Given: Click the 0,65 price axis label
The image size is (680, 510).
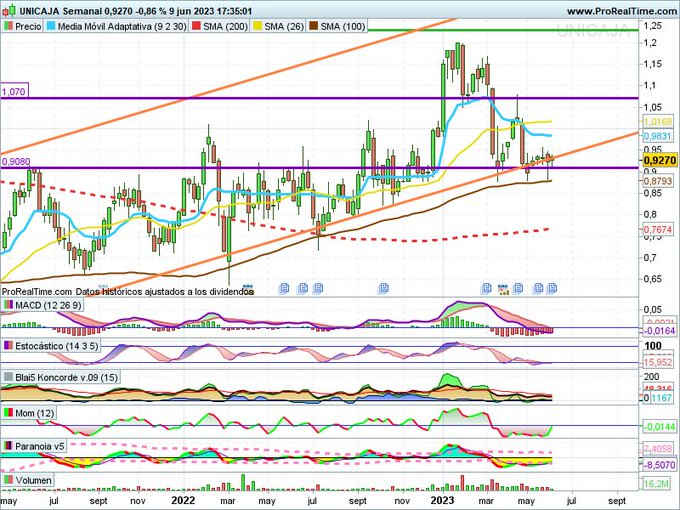Looking at the screenshot, I should (652, 278).
